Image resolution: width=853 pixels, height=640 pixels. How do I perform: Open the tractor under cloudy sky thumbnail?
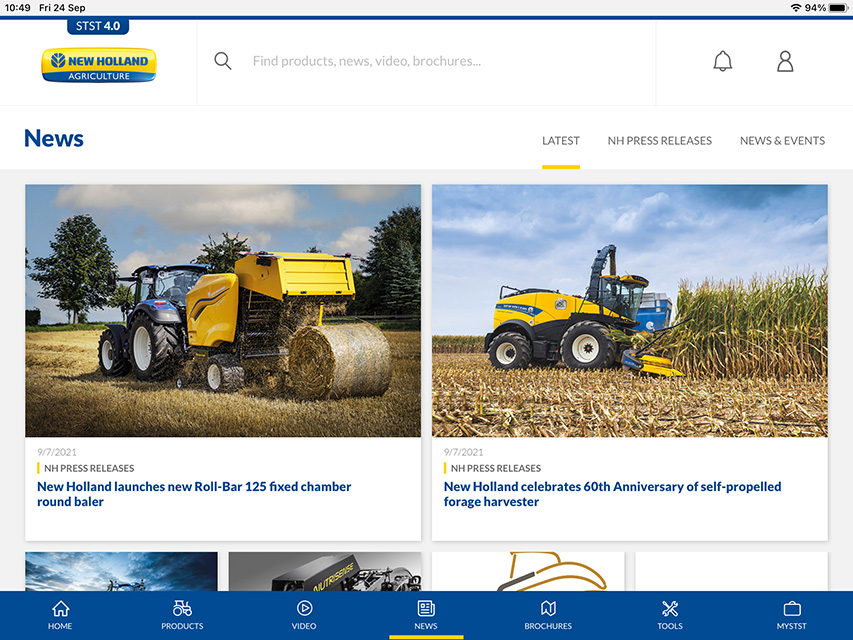[121, 571]
